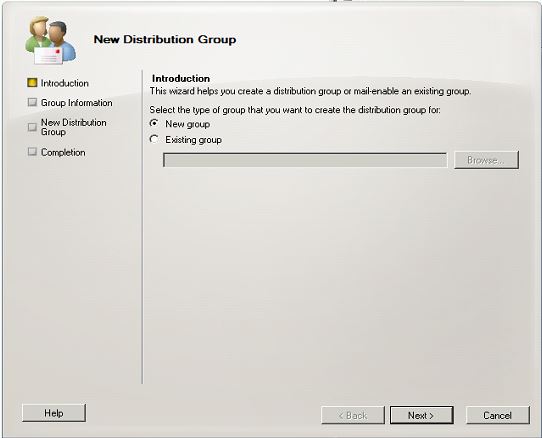Click the 'Select the type of group' instruction
The image size is (542, 438).
295,110
